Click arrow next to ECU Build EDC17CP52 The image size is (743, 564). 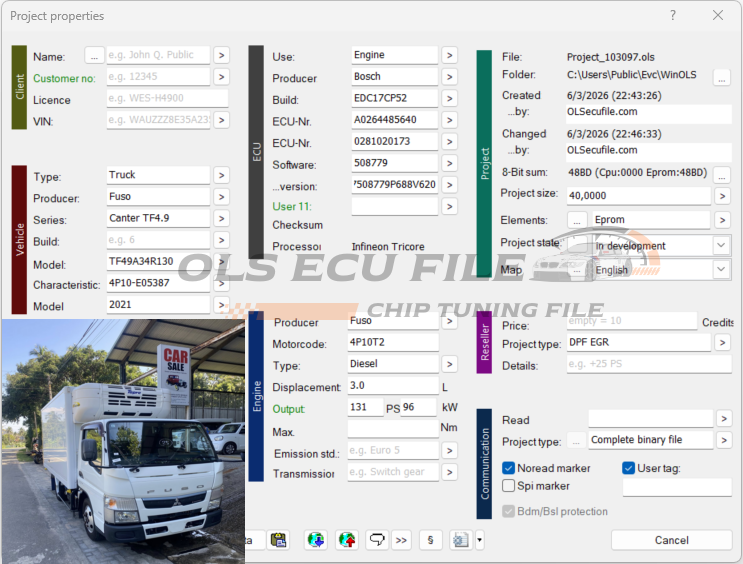449,99
